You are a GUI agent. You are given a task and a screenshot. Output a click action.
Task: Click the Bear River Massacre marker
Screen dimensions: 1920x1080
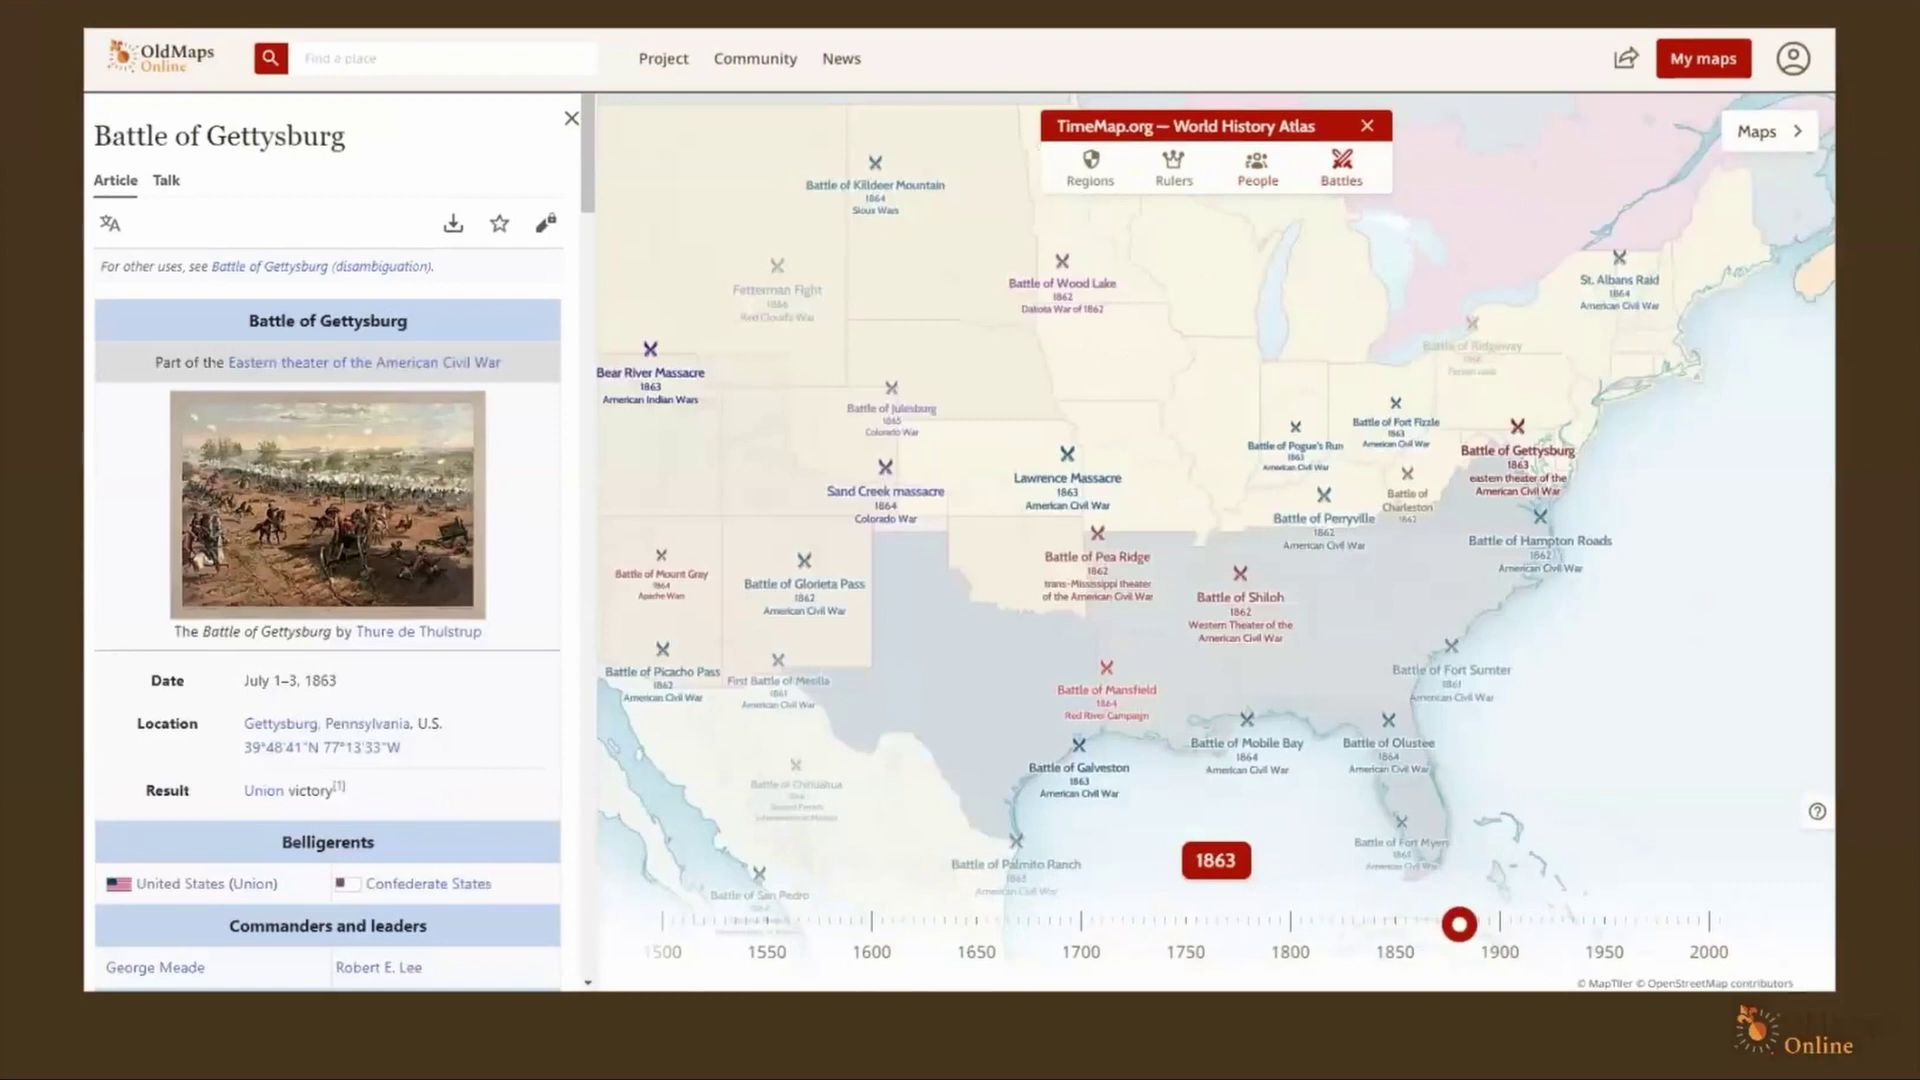[650, 349]
